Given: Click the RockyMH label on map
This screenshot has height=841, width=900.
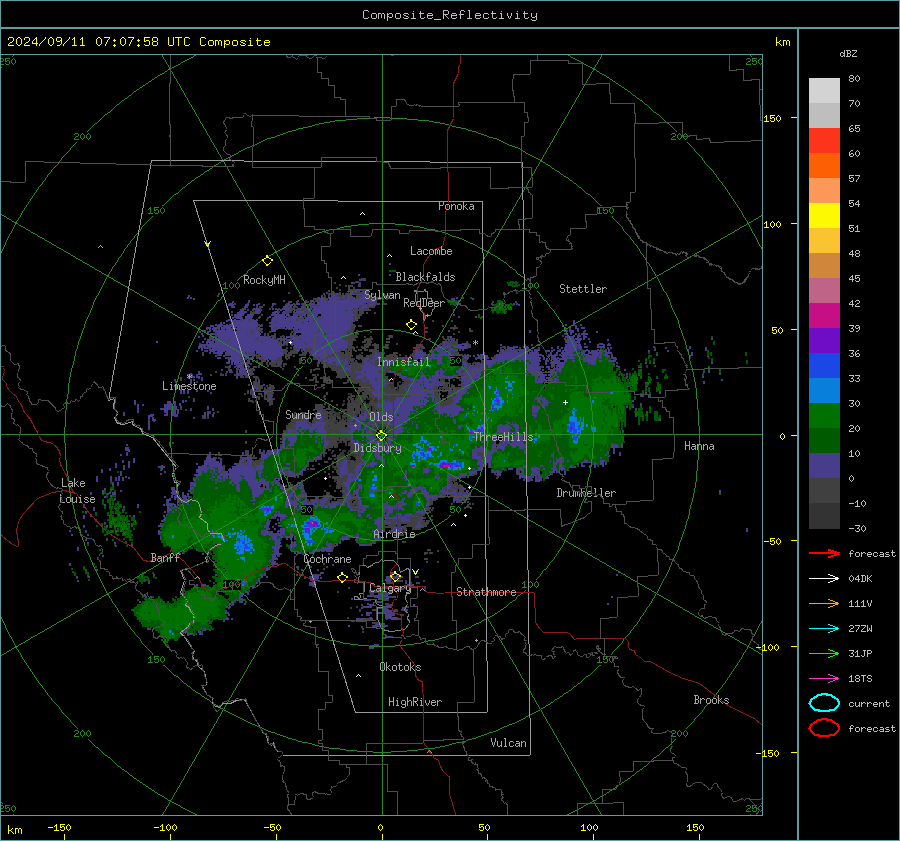Looking at the screenshot, I should tap(264, 280).
